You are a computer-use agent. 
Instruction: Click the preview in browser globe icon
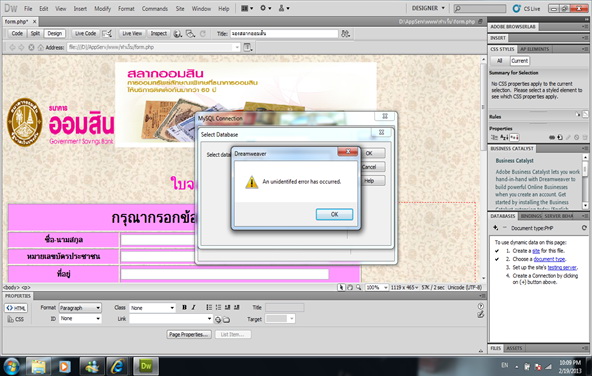point(177,34)
